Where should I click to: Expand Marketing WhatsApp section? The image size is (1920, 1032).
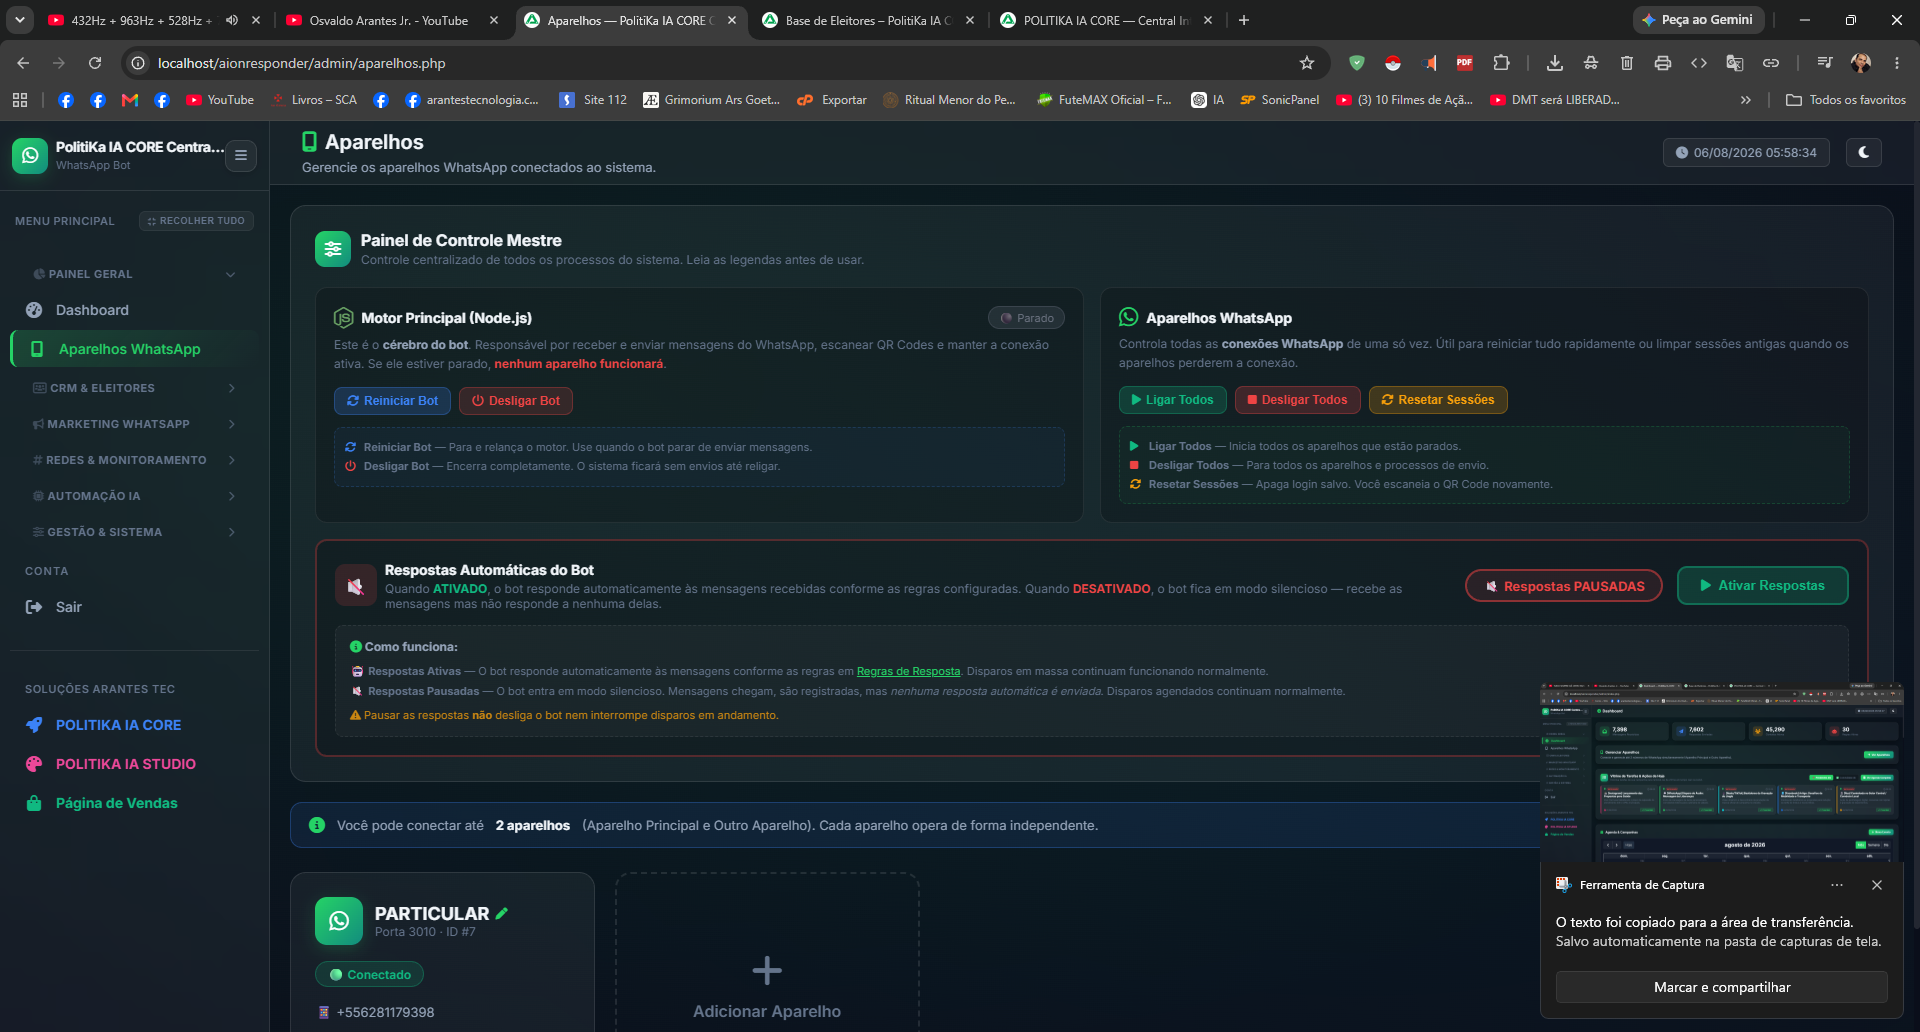134,424
